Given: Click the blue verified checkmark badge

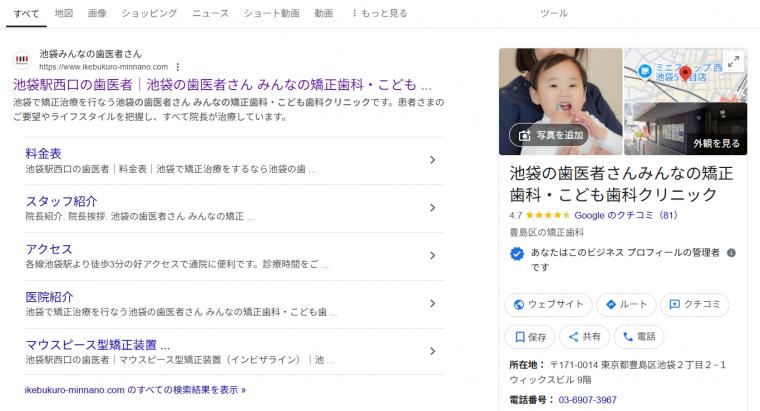Looking at the screenshot, I should (517, 253).
